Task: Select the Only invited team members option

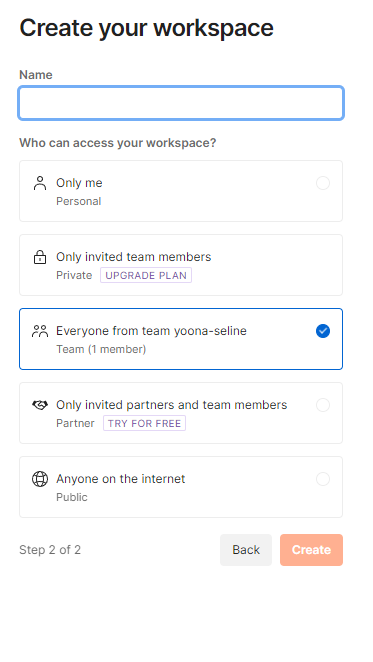Action: tap(181, 265)
